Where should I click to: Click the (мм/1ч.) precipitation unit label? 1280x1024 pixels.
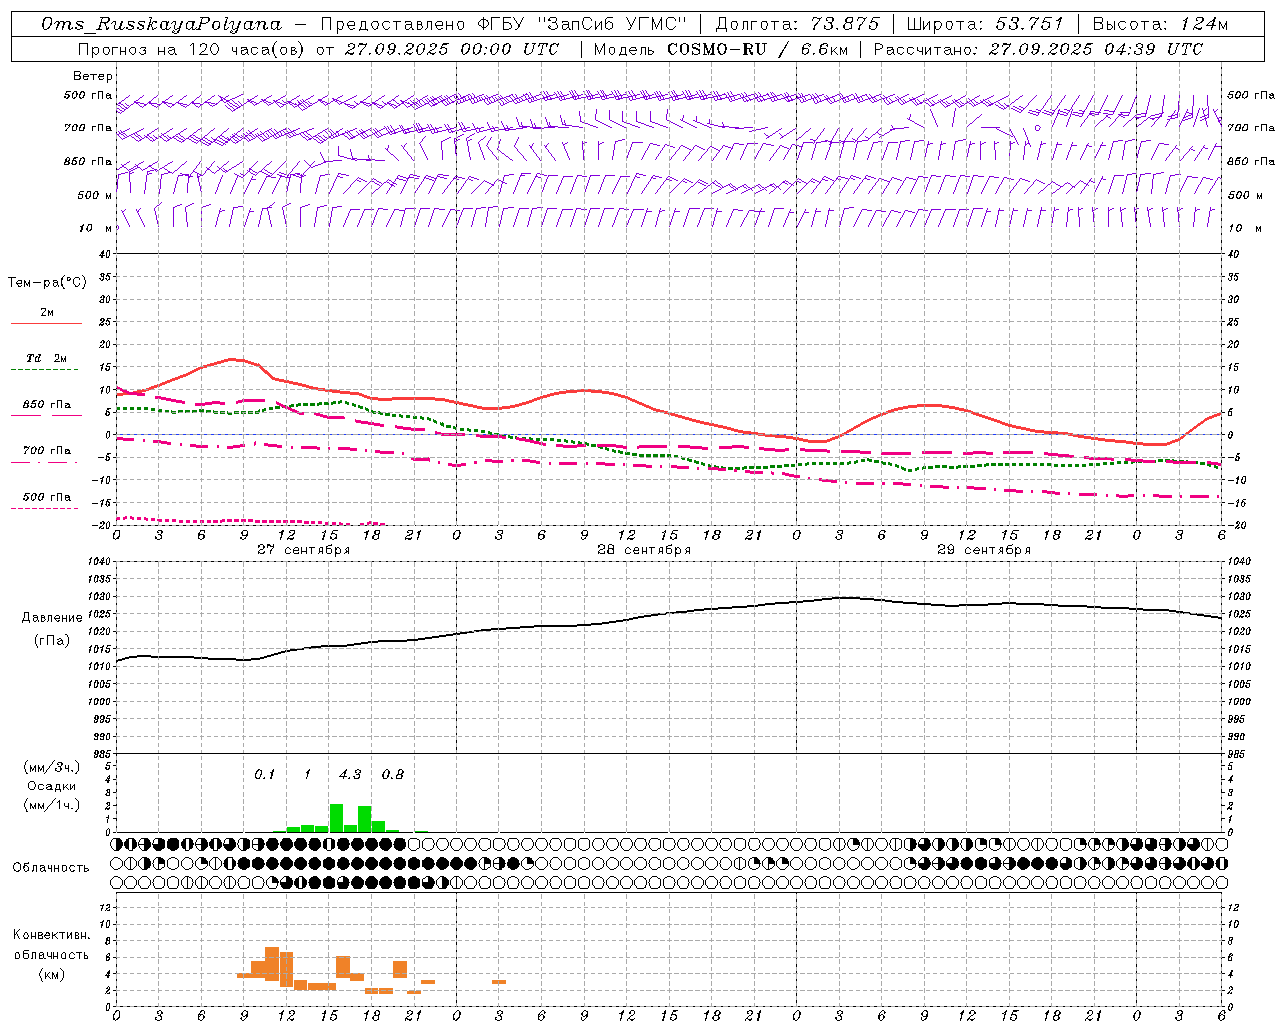click(51, 805)
